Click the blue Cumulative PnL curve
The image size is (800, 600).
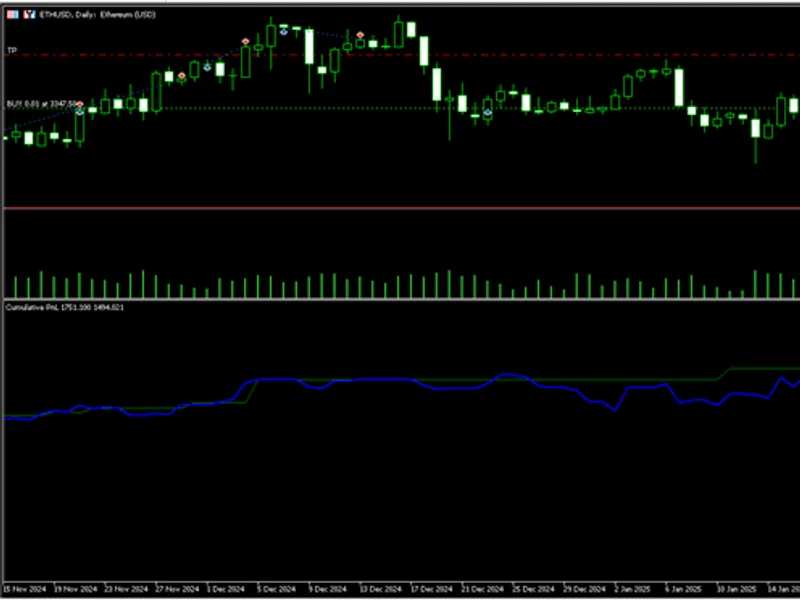(402, 379)
